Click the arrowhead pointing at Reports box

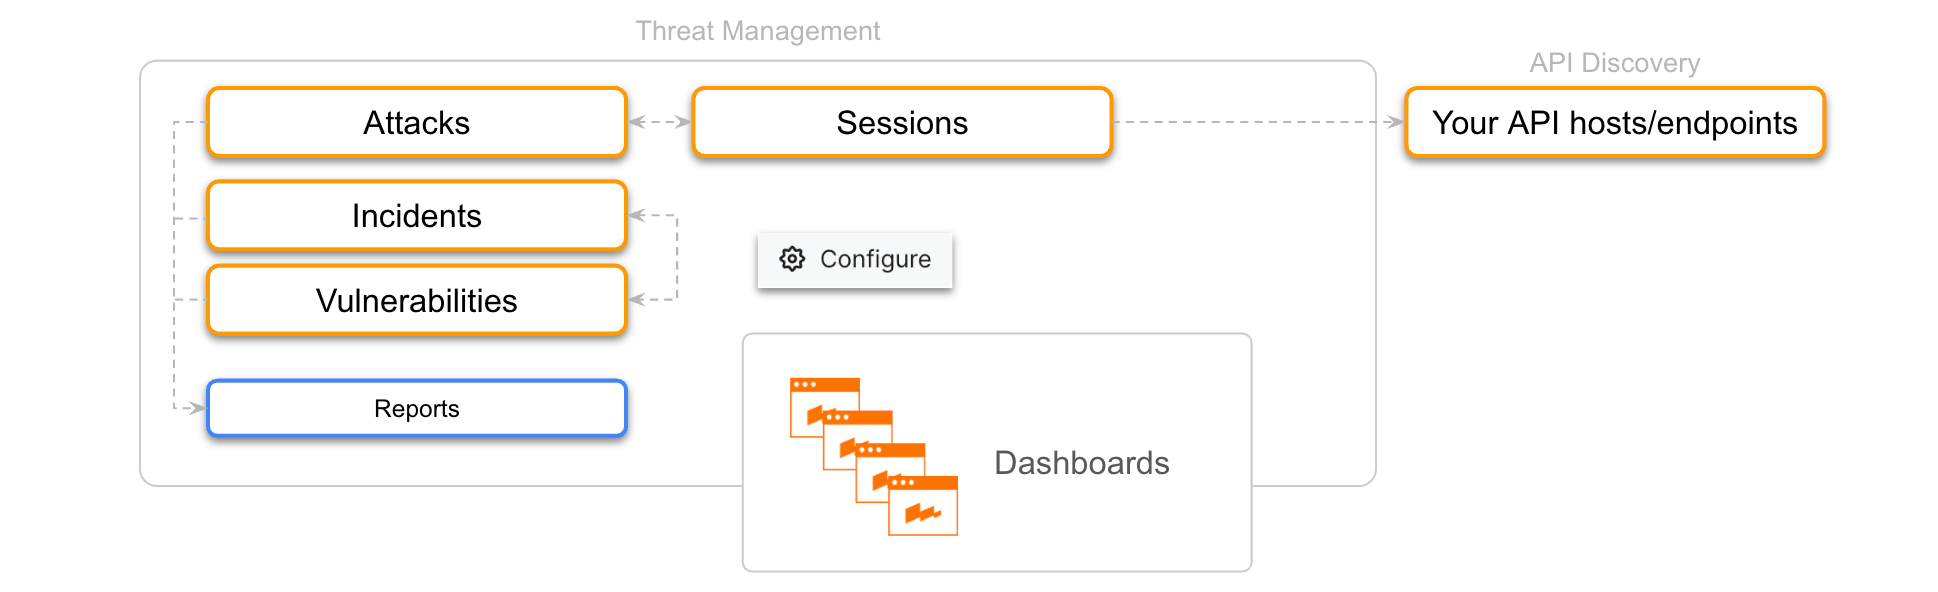pyautogui.click(x=195, y=408)
